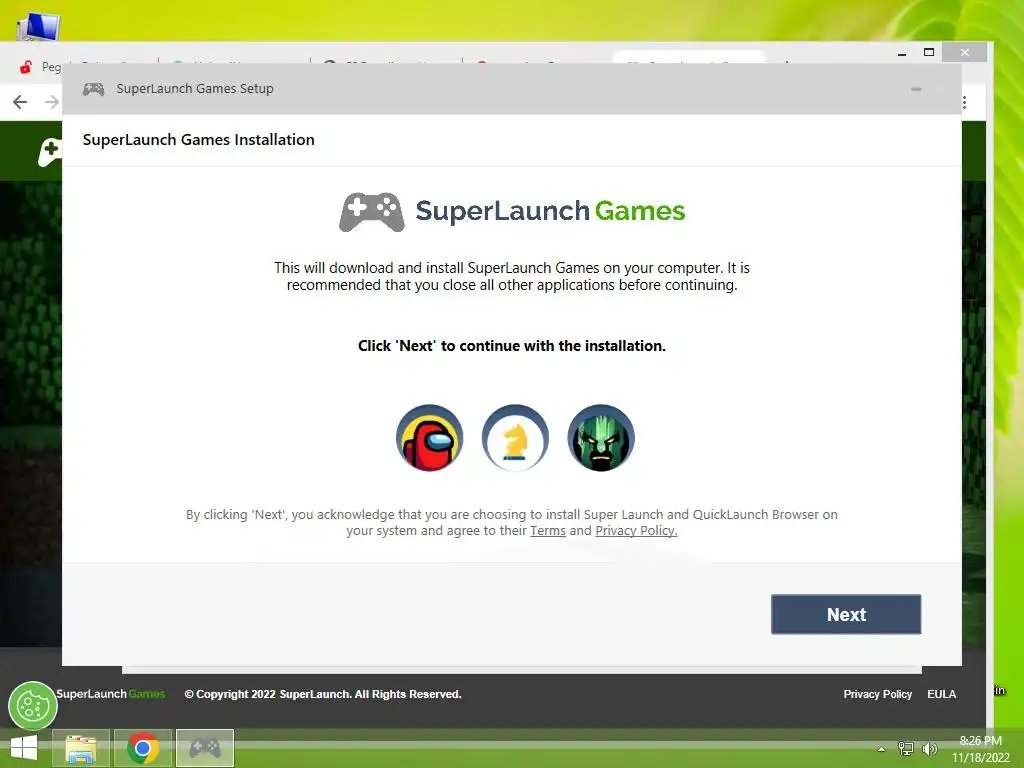Open the Windows Start button
This screenshot has height=768, width=1024.
click(24, 748)
